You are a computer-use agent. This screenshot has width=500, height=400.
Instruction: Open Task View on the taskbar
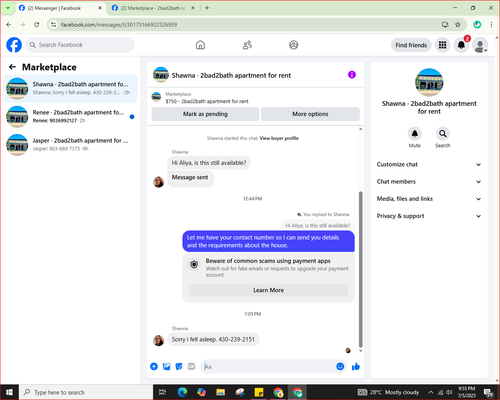[163, 392]
